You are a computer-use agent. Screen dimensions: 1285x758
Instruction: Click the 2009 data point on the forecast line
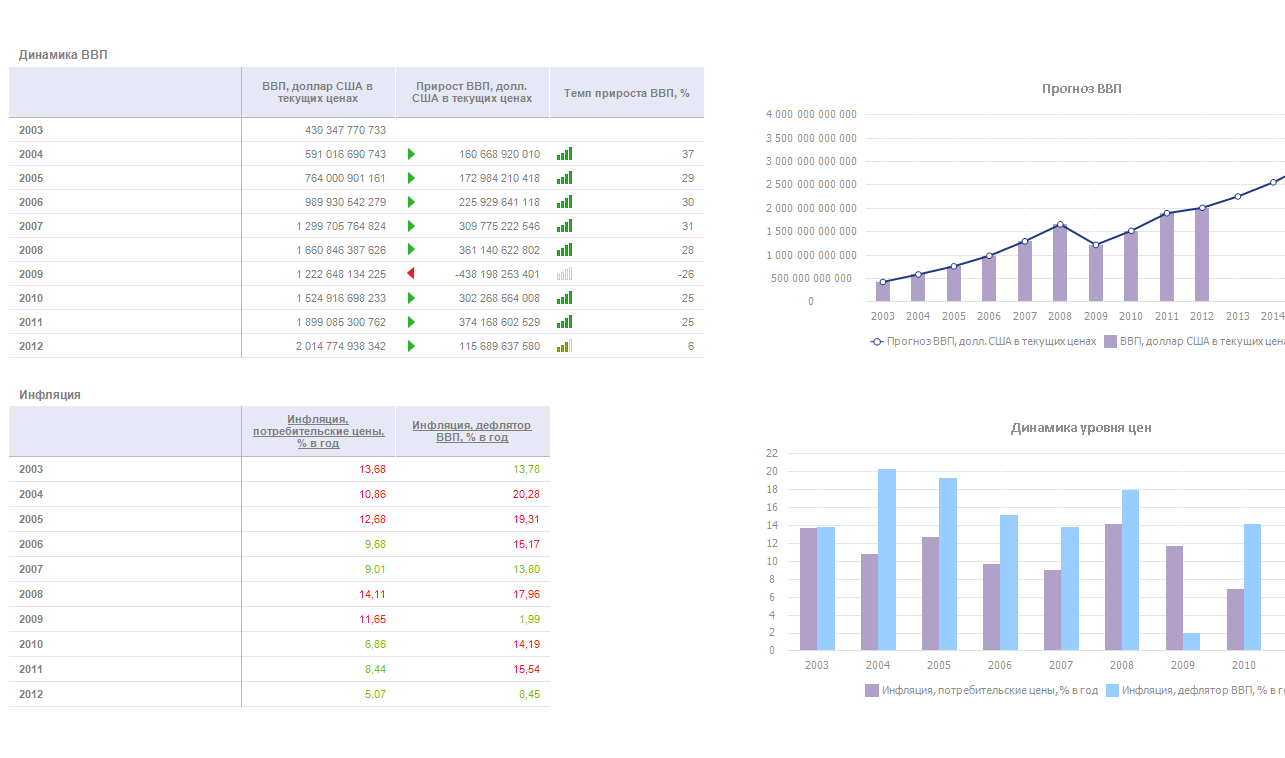click(x=1095, y=245)
